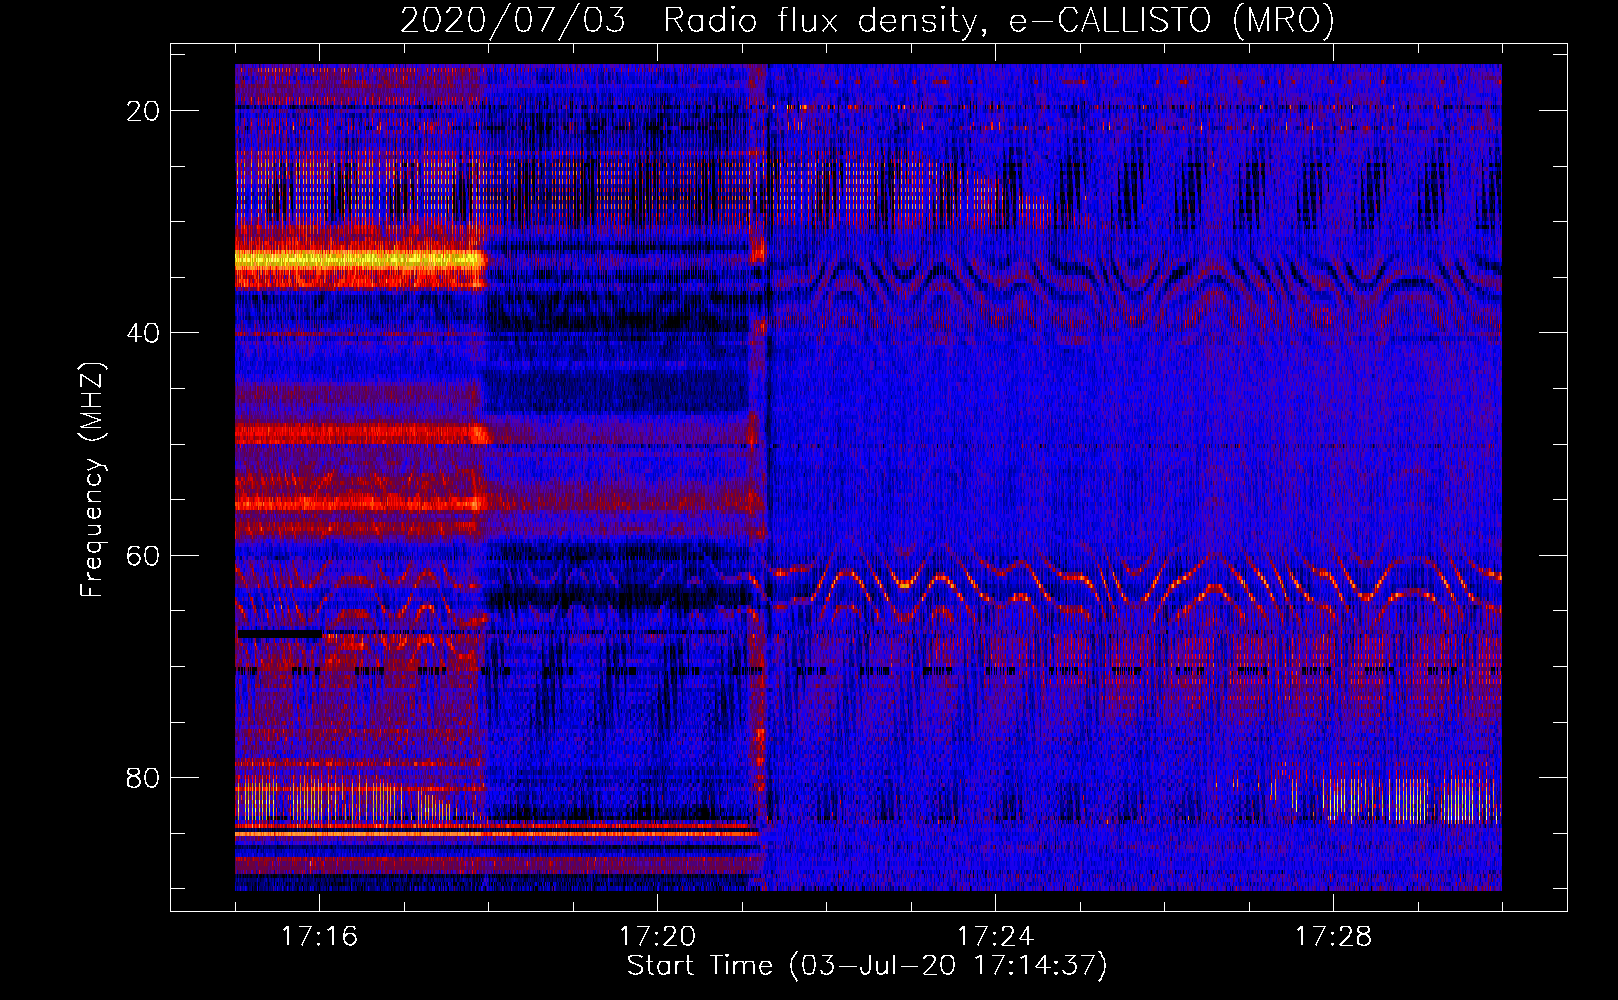Click the 'Frequency (MHZ)' axis label

tap(92, 480)
